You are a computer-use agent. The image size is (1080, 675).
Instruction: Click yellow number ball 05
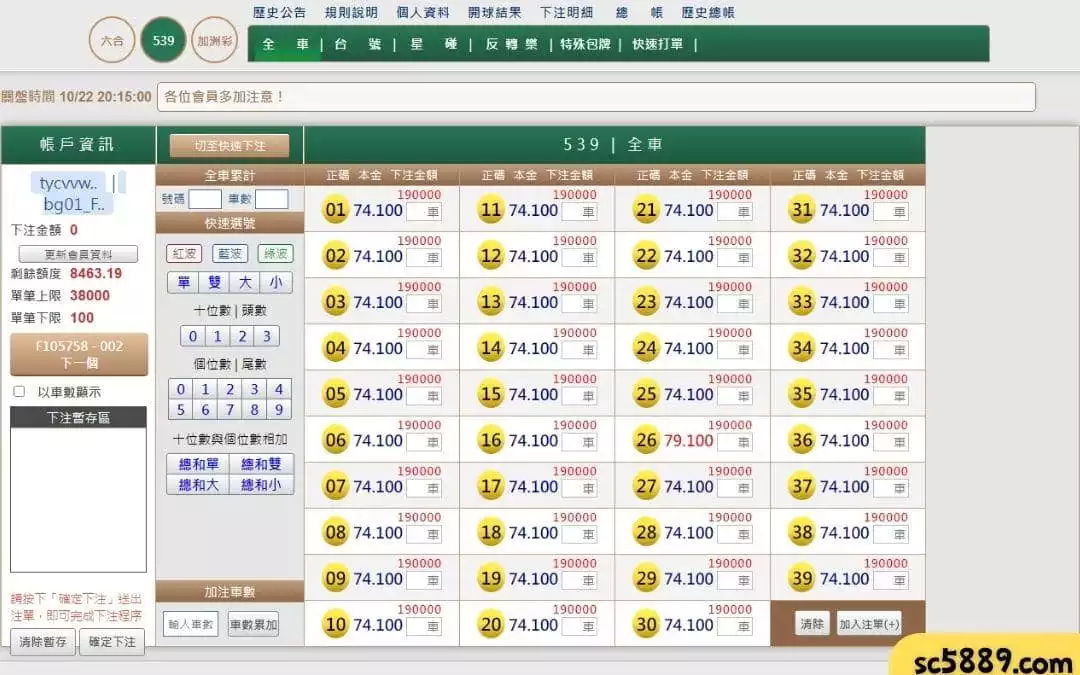[x=335, y=394]
